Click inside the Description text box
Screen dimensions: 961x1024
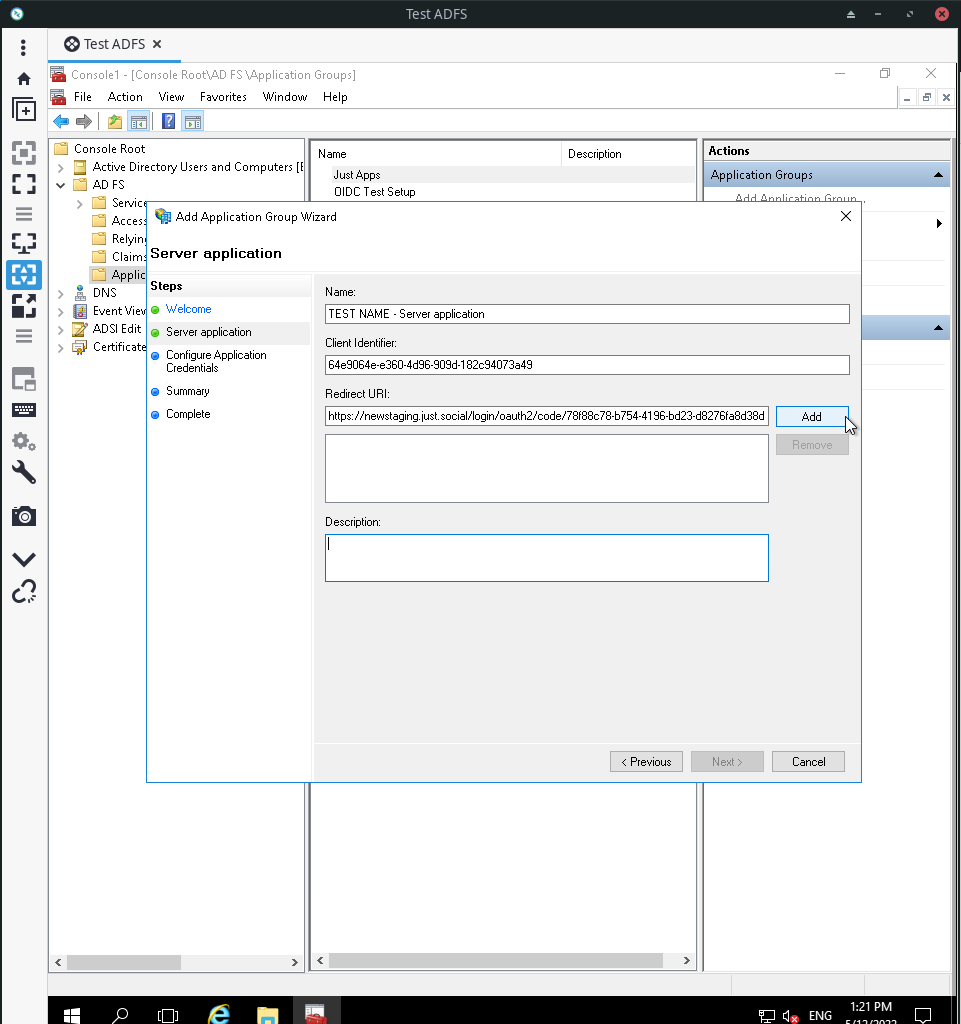(x=546, y=557)
